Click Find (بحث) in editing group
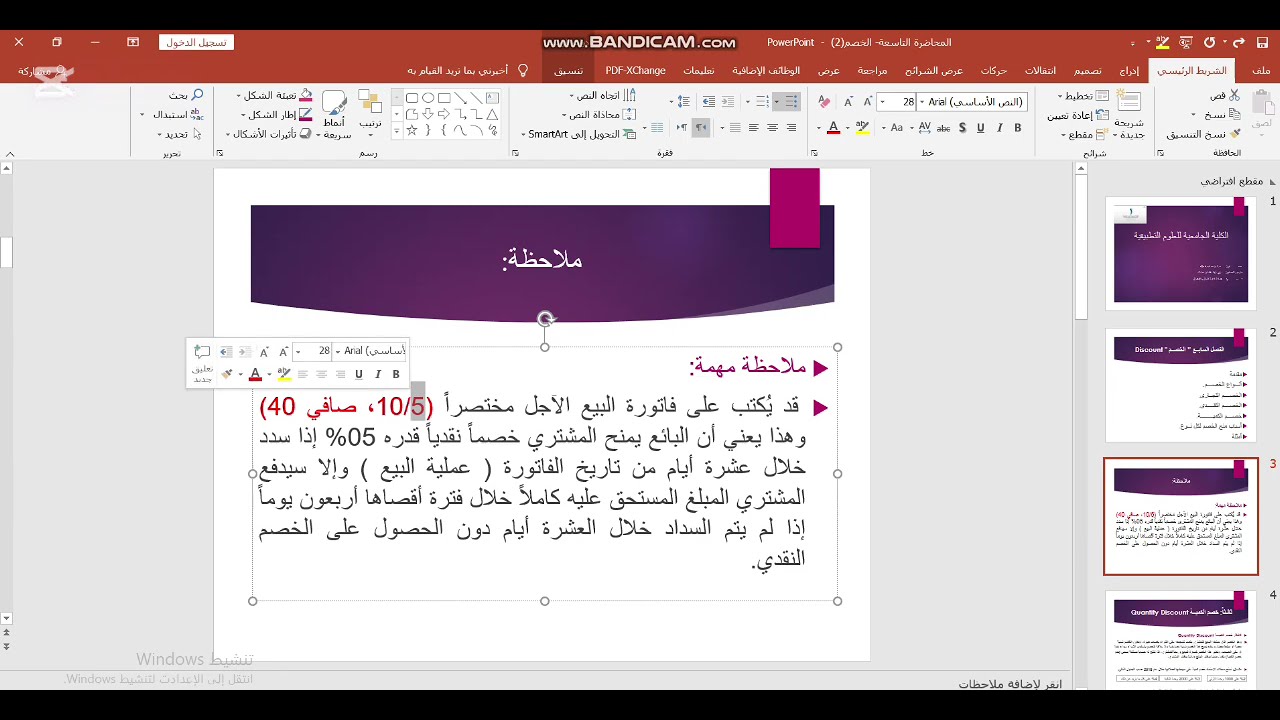This screenshot has height=720, width=1280. [187, 95]
